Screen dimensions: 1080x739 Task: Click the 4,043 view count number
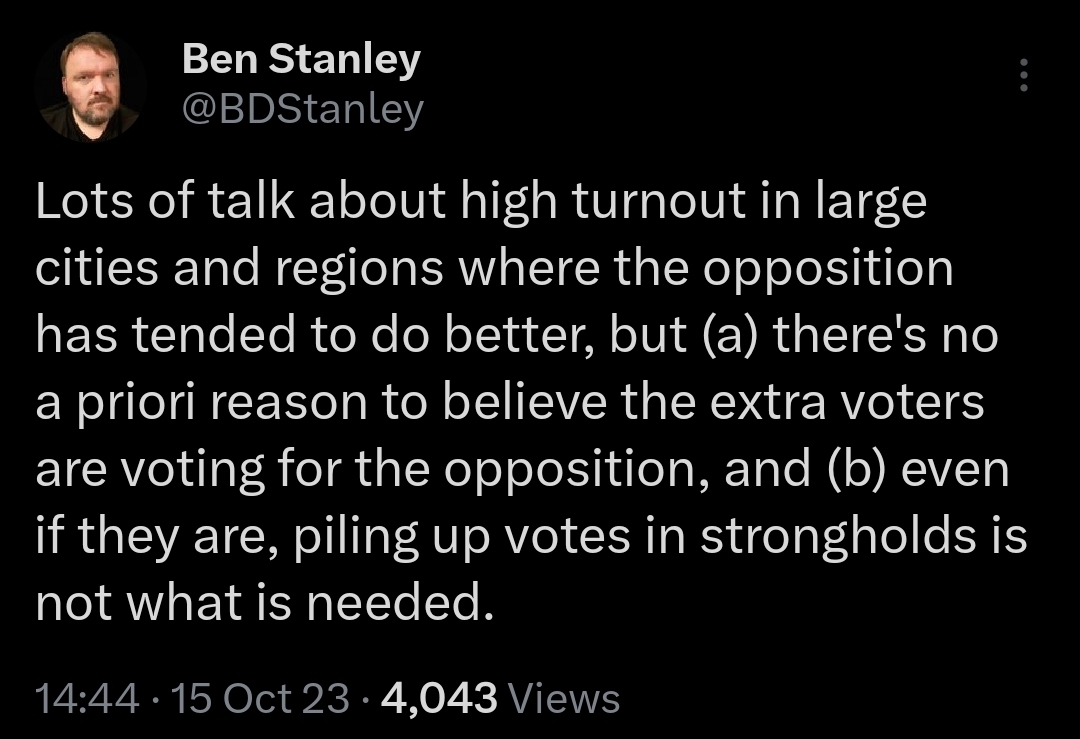(439, 698)
